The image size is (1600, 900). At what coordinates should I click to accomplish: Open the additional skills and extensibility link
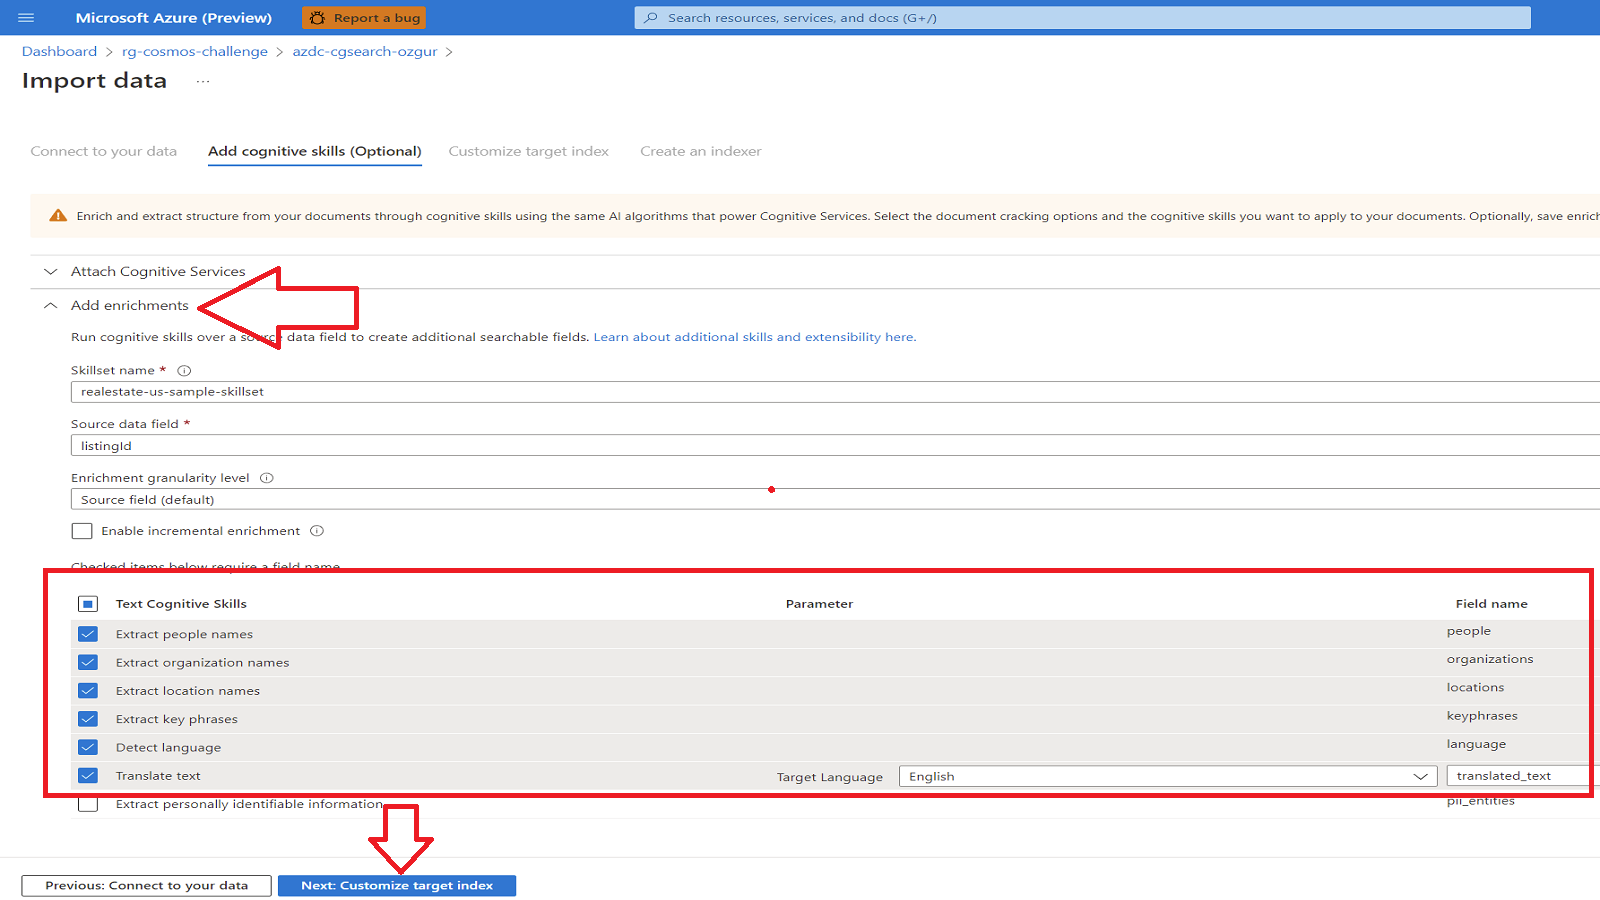pos(754,337)
